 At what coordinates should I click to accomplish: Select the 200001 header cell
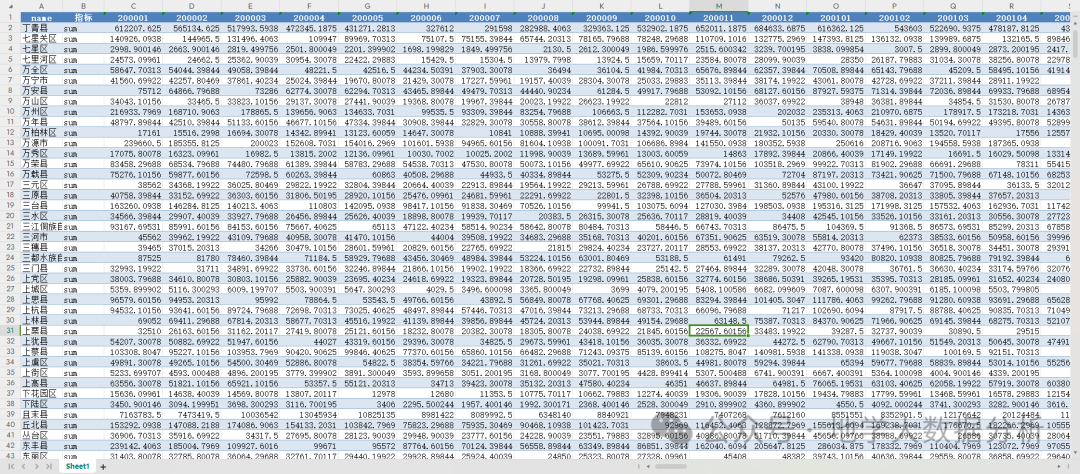coord(133,17)
